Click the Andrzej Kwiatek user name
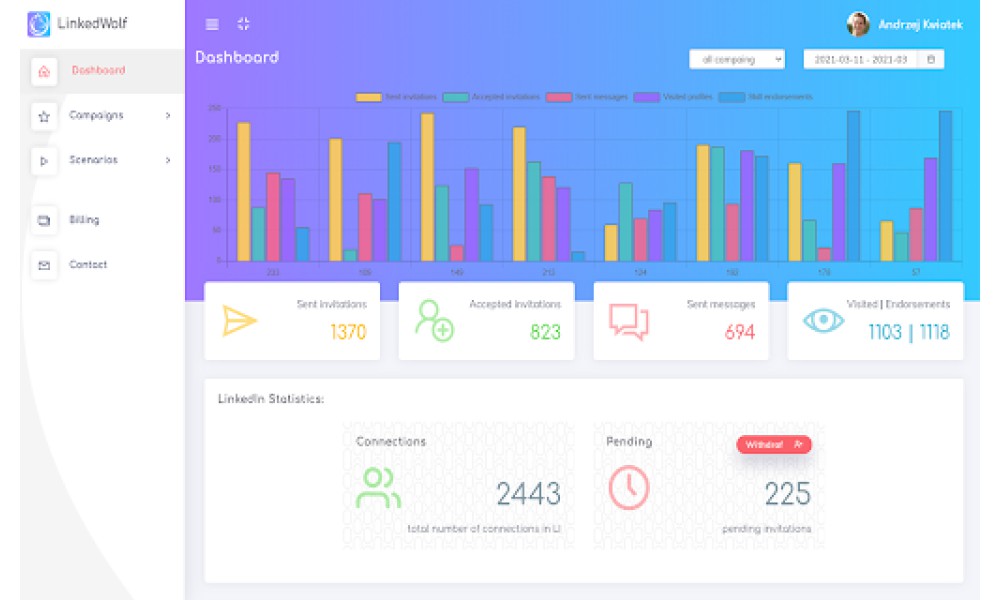Image resolution: width=1000 pixels, height=600 pixels. click(920, 25)
